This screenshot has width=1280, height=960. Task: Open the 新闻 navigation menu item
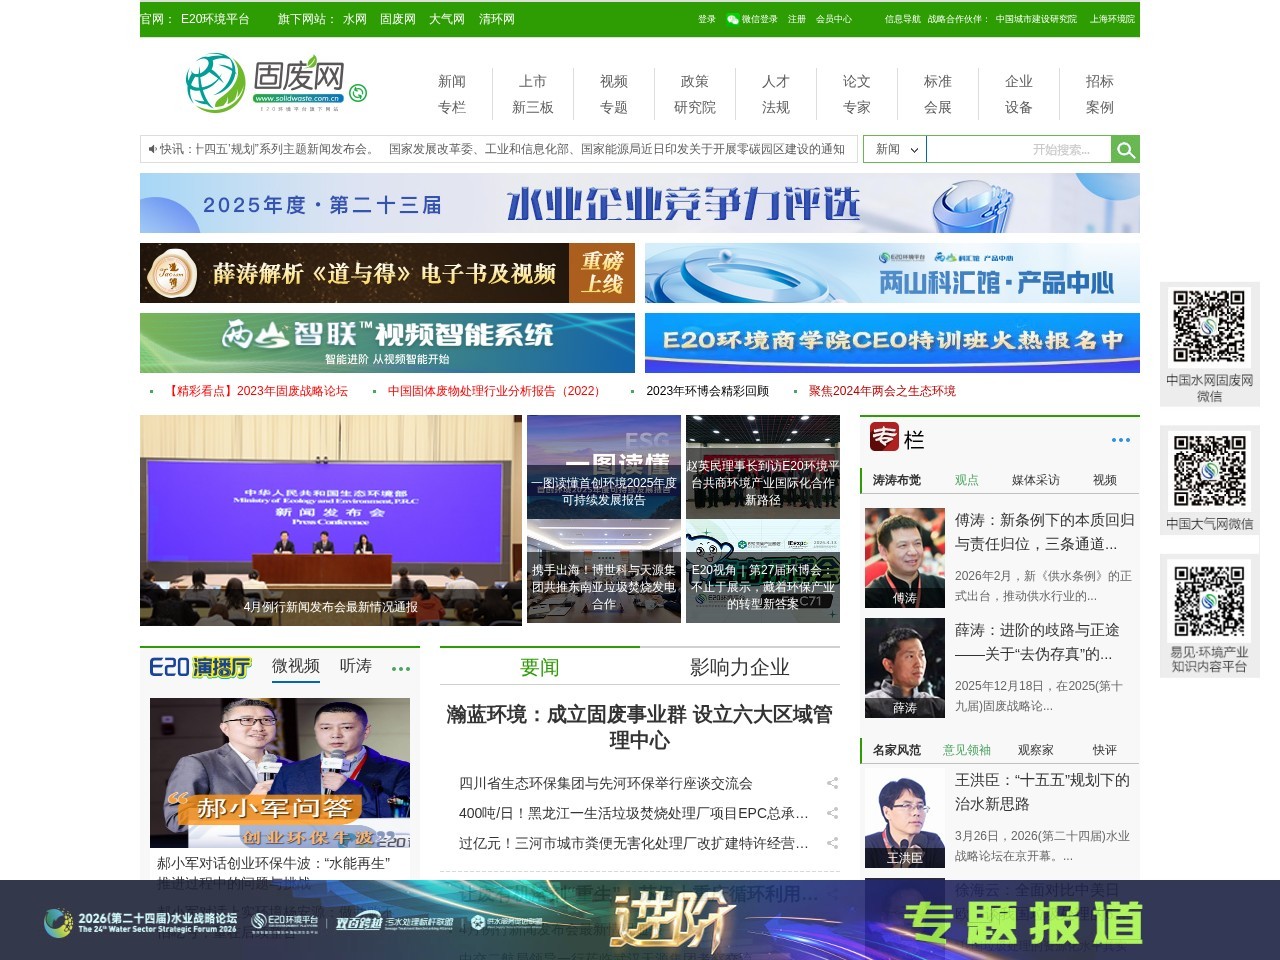[x=452, y=81]
